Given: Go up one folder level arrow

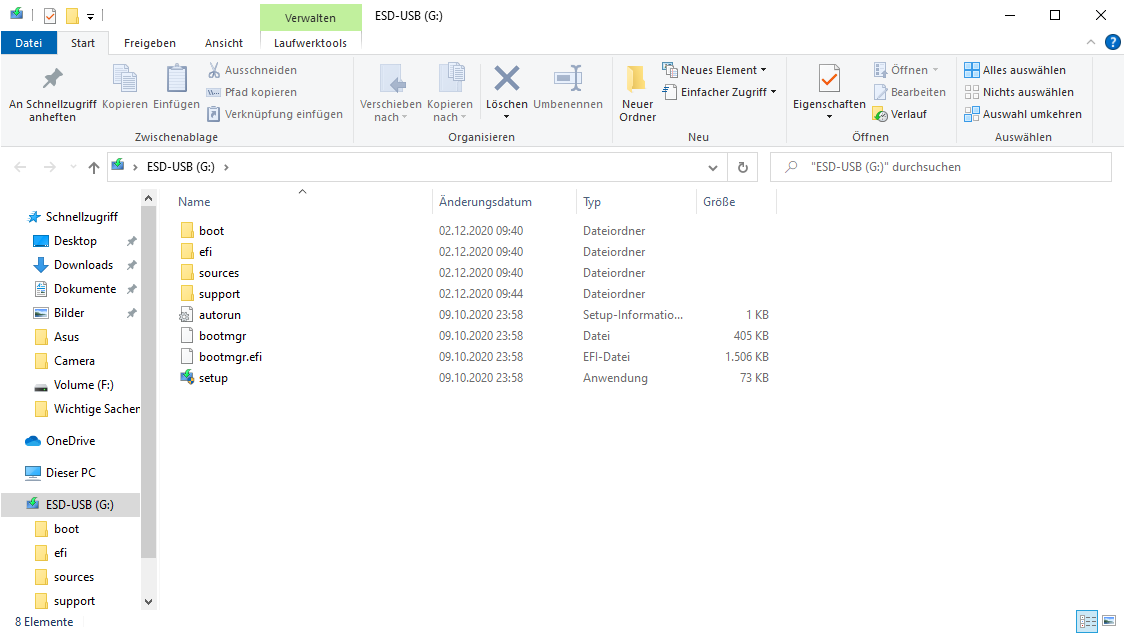Looking at the screenshot, I should click(94, 167).
